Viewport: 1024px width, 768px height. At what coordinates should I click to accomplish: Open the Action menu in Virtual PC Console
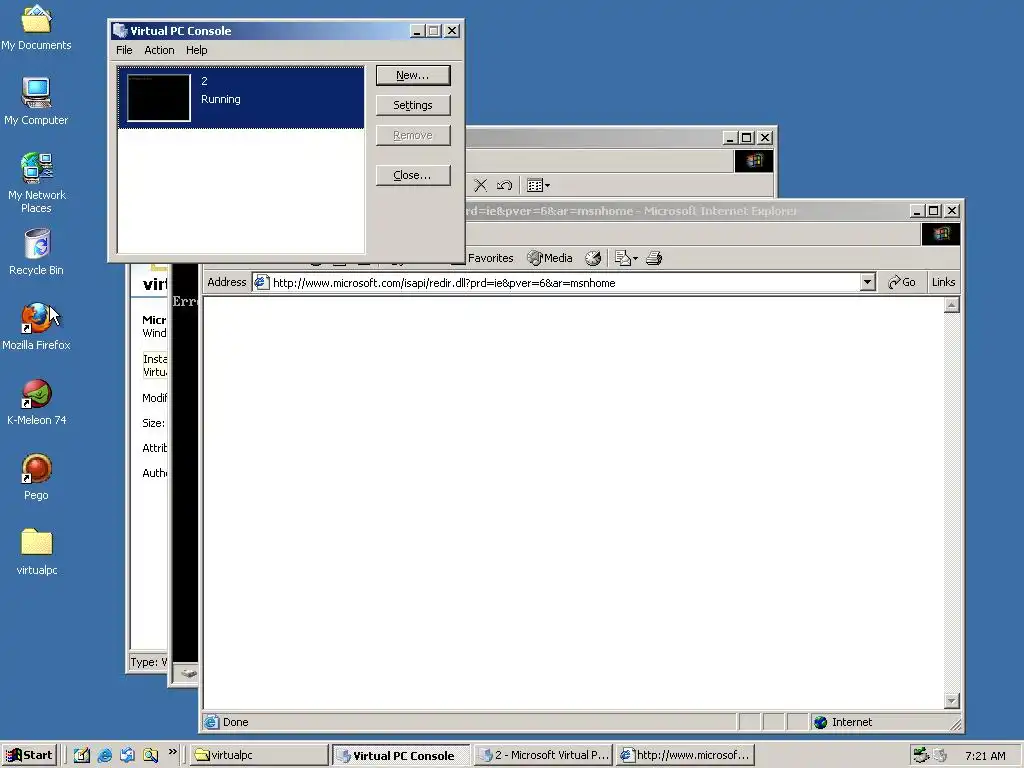[159, 50]
